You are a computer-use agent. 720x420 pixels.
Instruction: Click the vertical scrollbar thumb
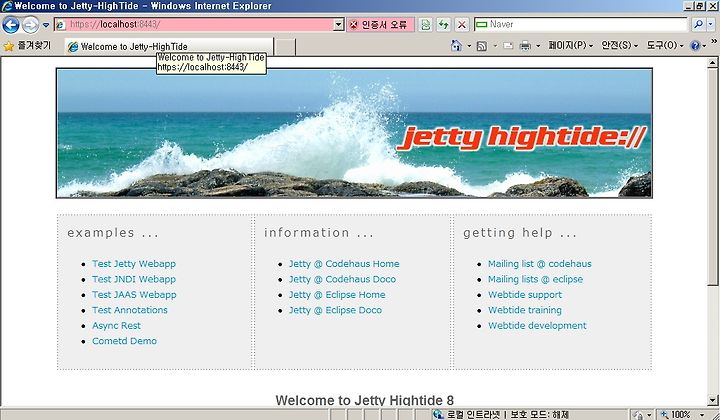713,177
